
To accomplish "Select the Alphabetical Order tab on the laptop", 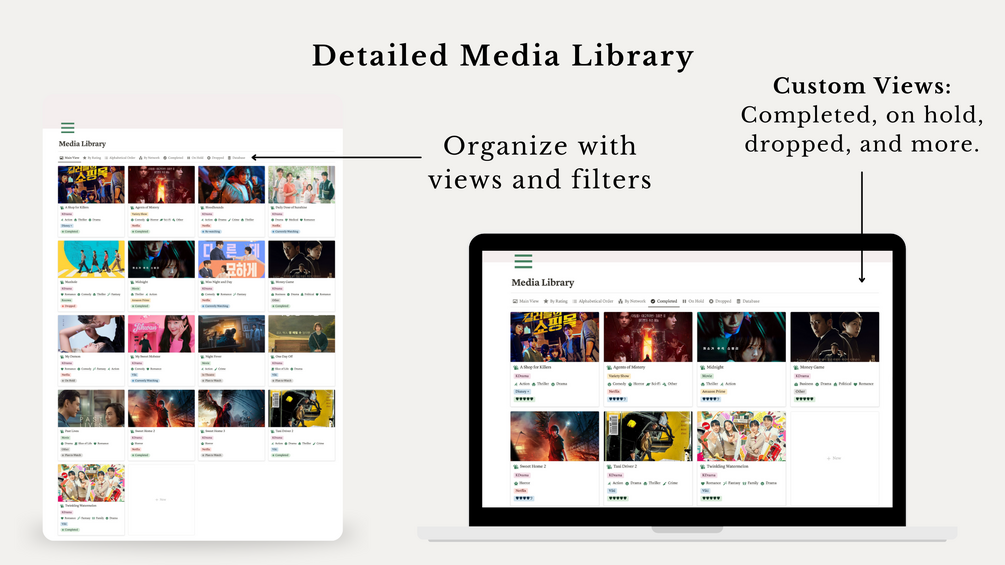I will coord(593,301).
